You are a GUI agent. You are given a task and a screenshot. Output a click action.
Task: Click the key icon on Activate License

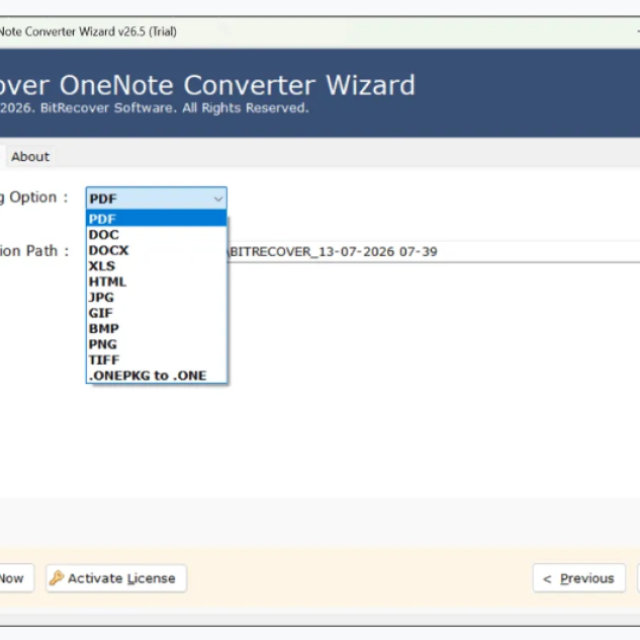[57, 578]
